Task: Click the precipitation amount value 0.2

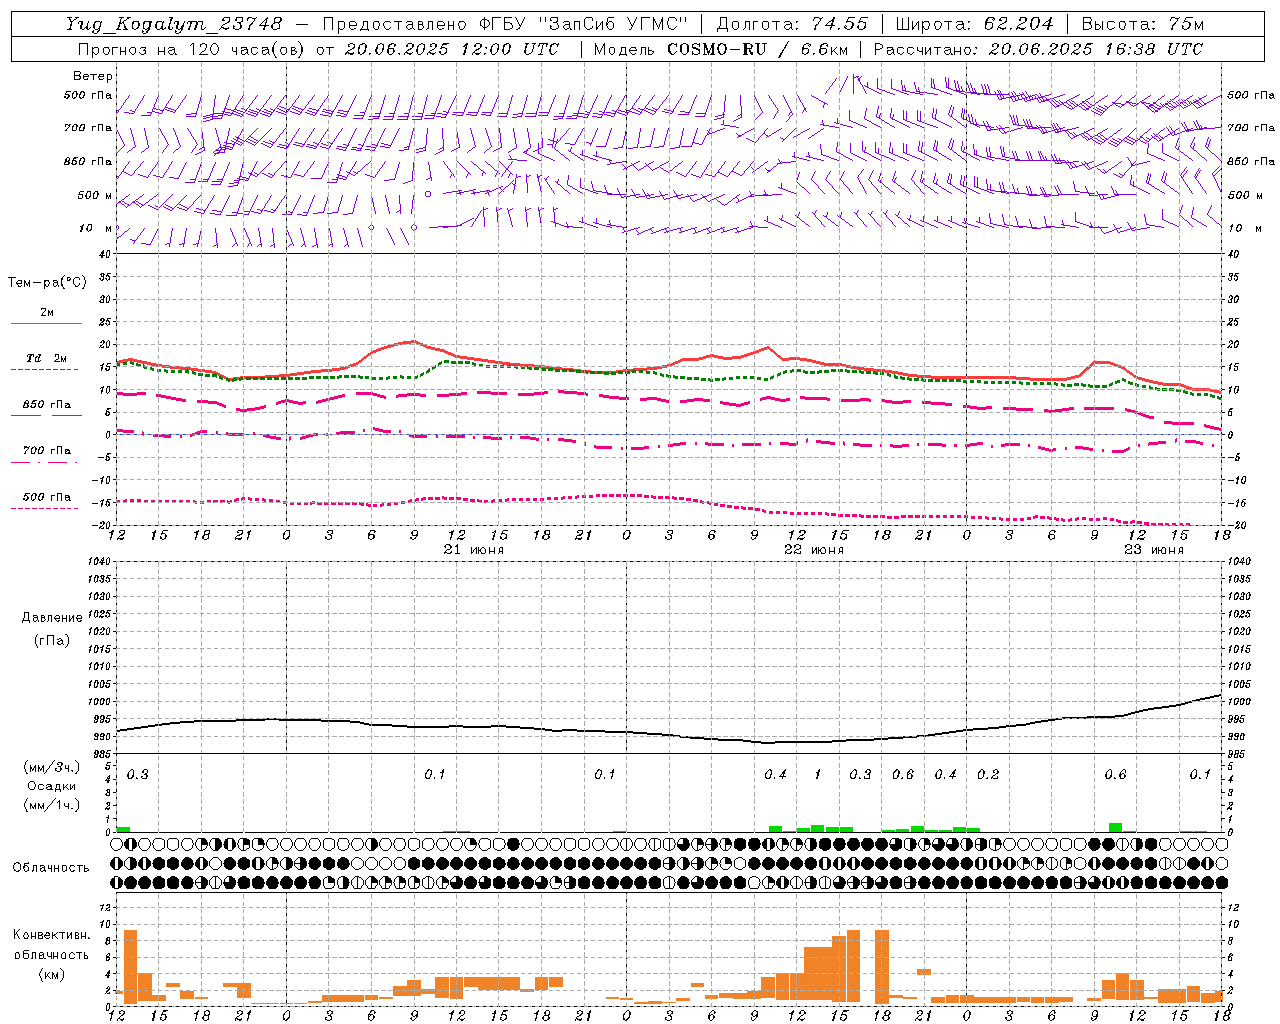Action: click(988, 774)
